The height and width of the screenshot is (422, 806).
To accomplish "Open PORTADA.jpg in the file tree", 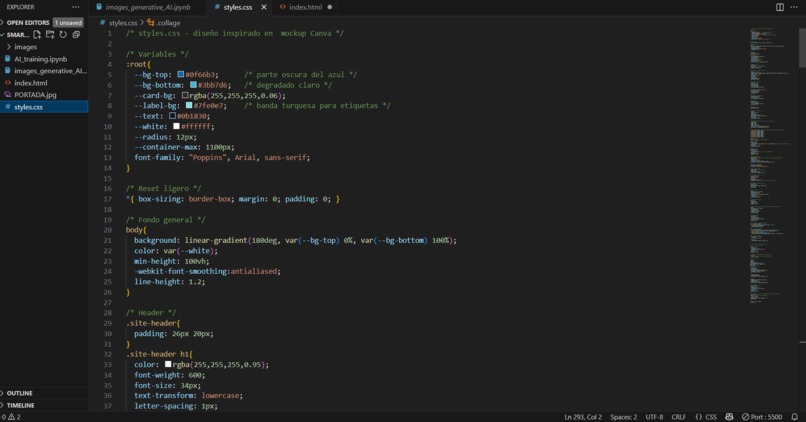I will coord(35,95).
